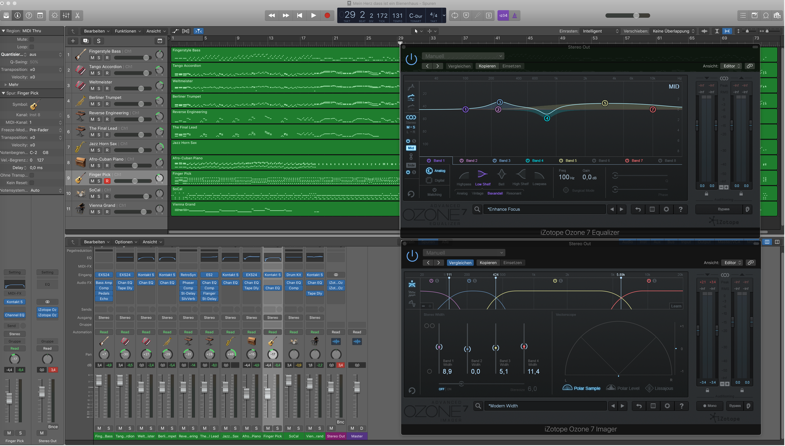Screen dimensions: 785x446
Task: Adjust the Weltmeister track volume slider
Action: (x=133, y=89)
